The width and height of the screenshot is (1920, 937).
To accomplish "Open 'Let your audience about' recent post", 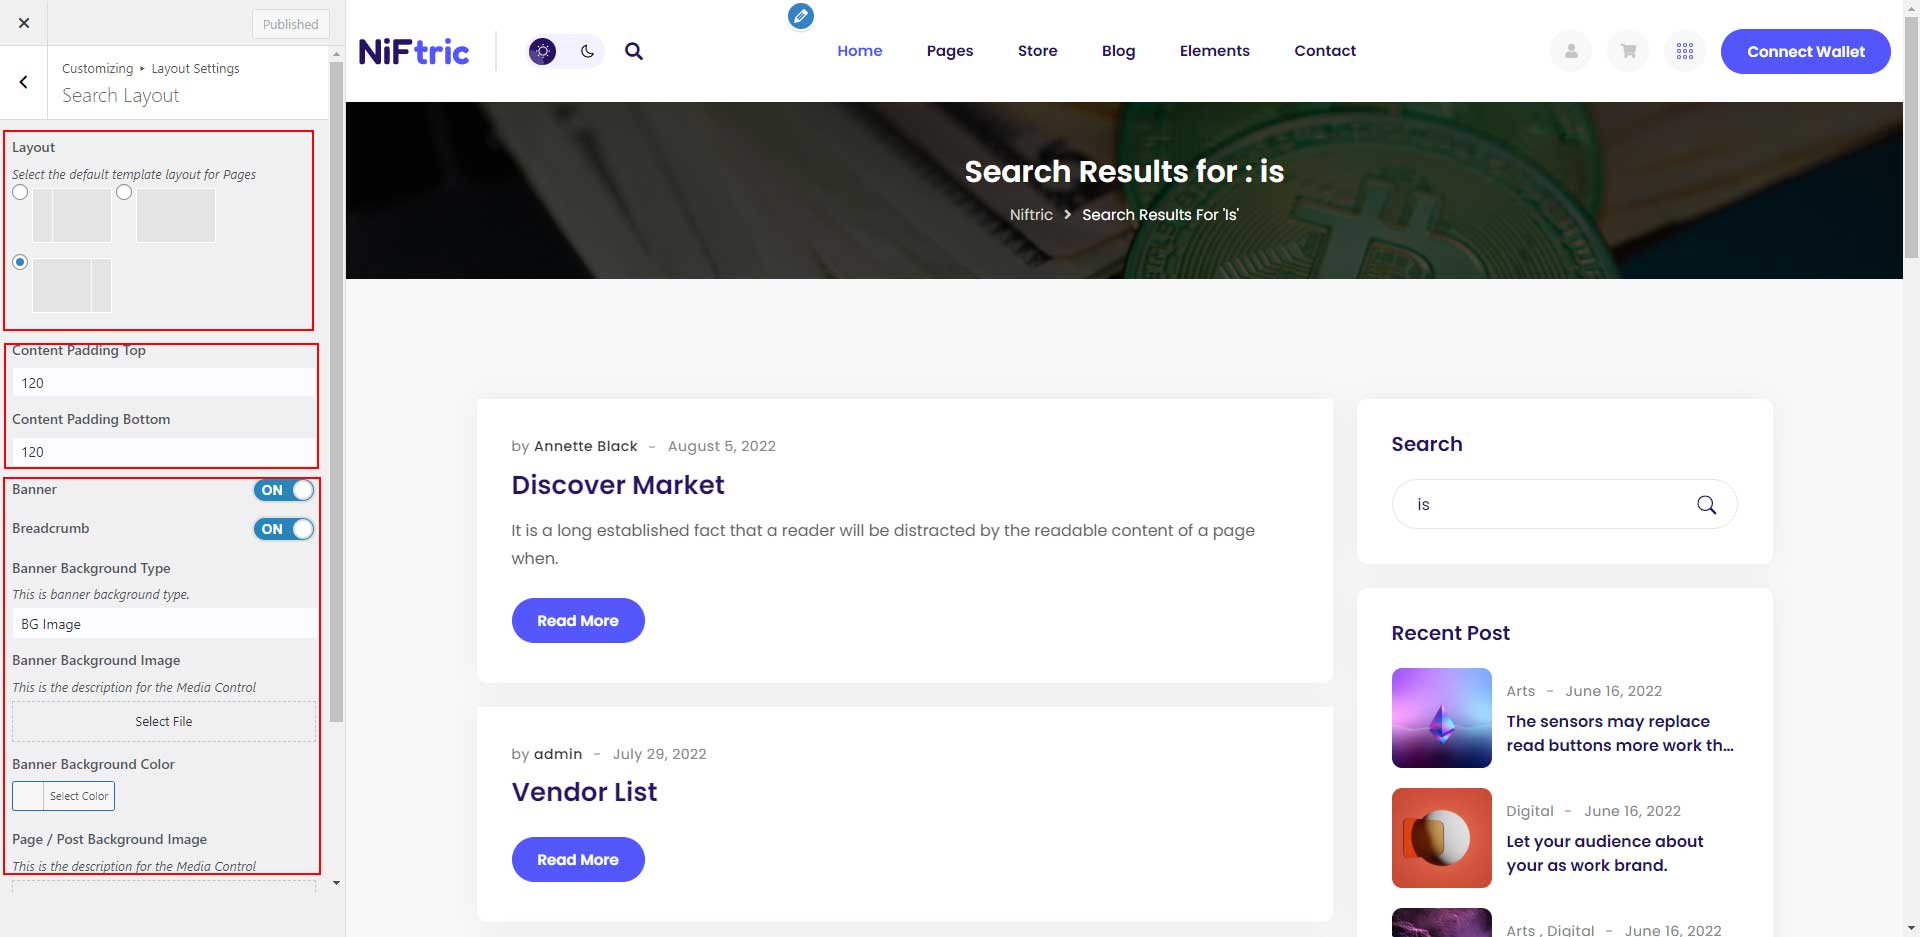I will (1605, 853).
